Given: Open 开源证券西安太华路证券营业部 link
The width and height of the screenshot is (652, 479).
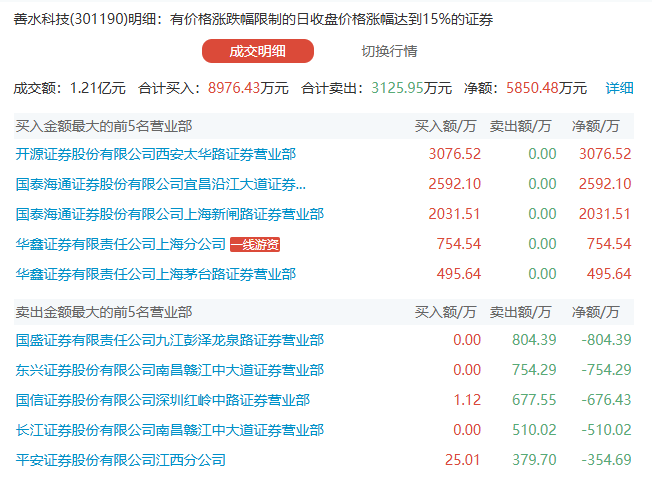Looking at the screenshot, I should [156, 154].
